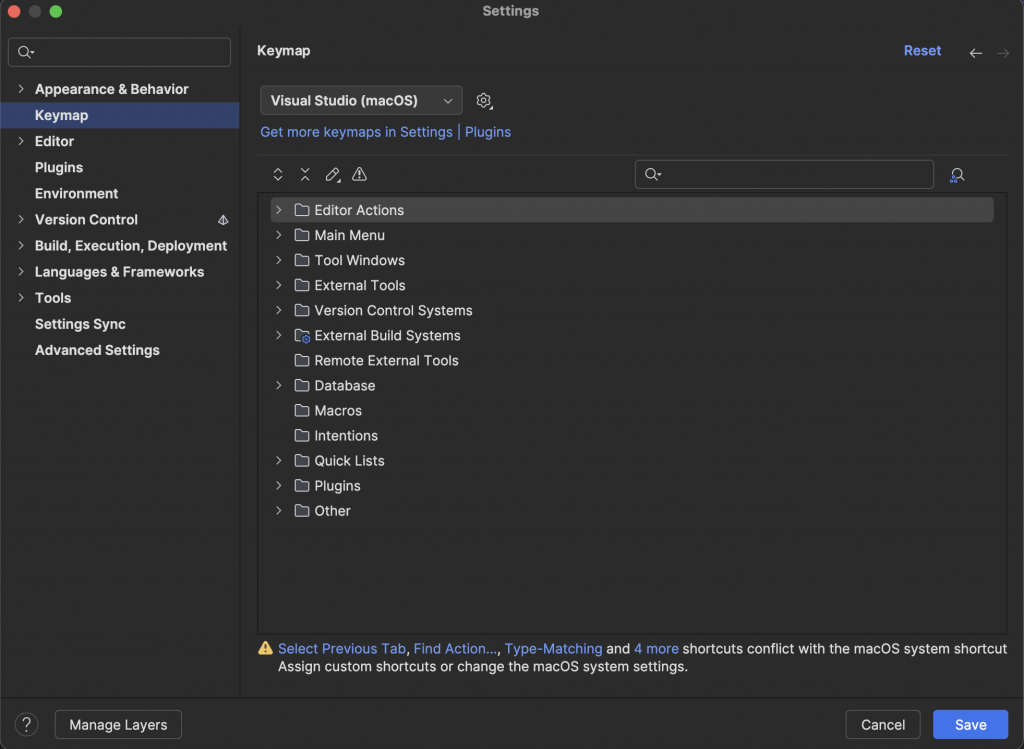Click the pencil Edit Shortcut icon

pyautogui.click(x=332, y=175)
